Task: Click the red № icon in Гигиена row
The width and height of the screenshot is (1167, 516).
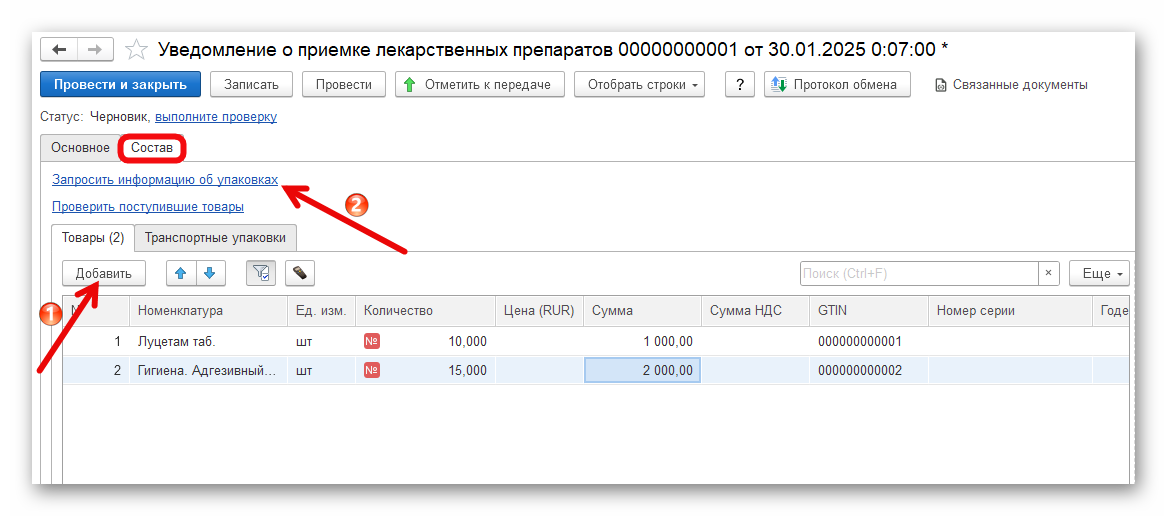Action: point(371,369)
